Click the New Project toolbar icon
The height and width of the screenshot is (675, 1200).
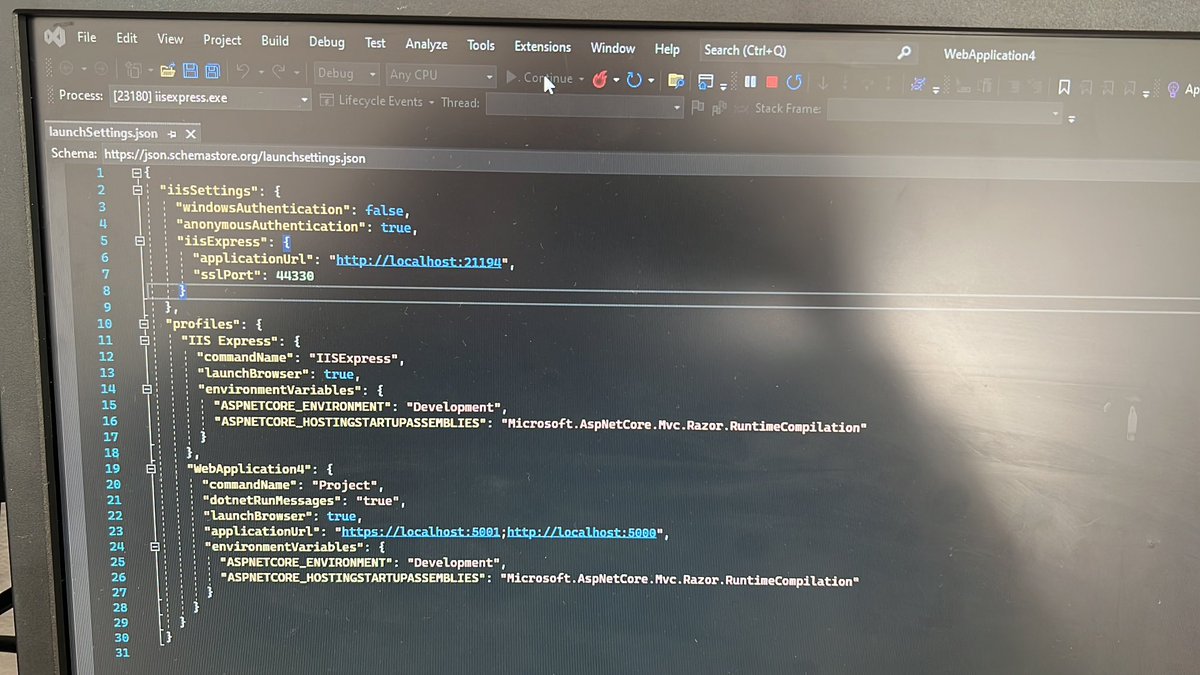tap(132, 69)
